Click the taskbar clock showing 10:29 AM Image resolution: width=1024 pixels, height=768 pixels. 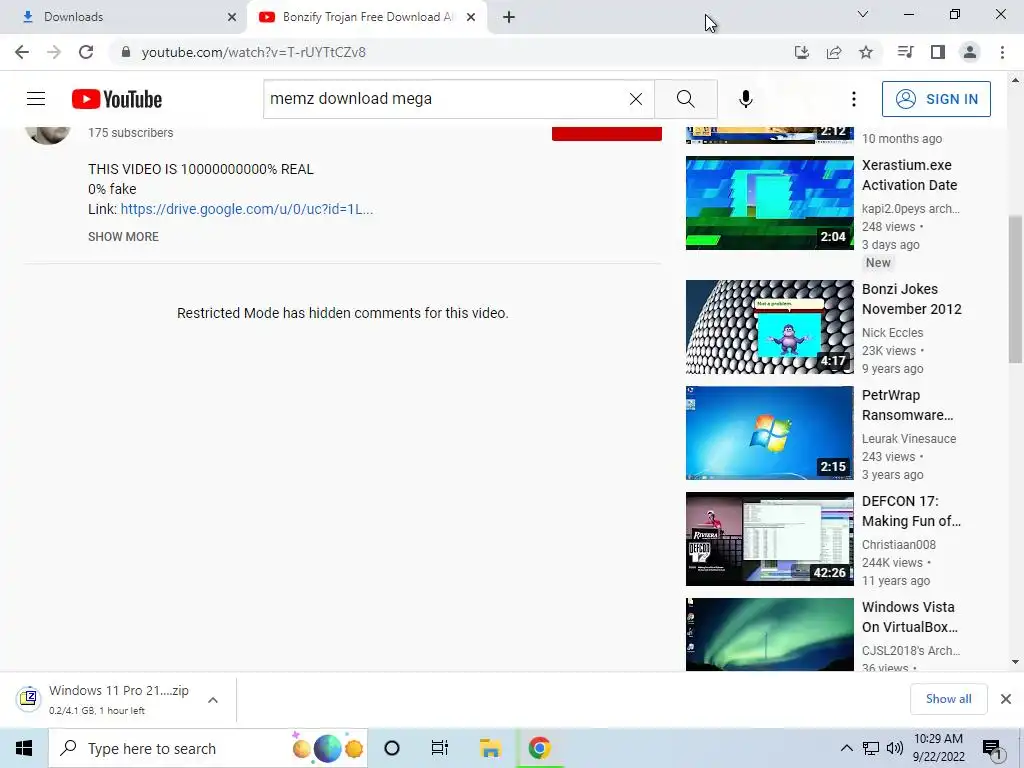click(x=938, y=748)
